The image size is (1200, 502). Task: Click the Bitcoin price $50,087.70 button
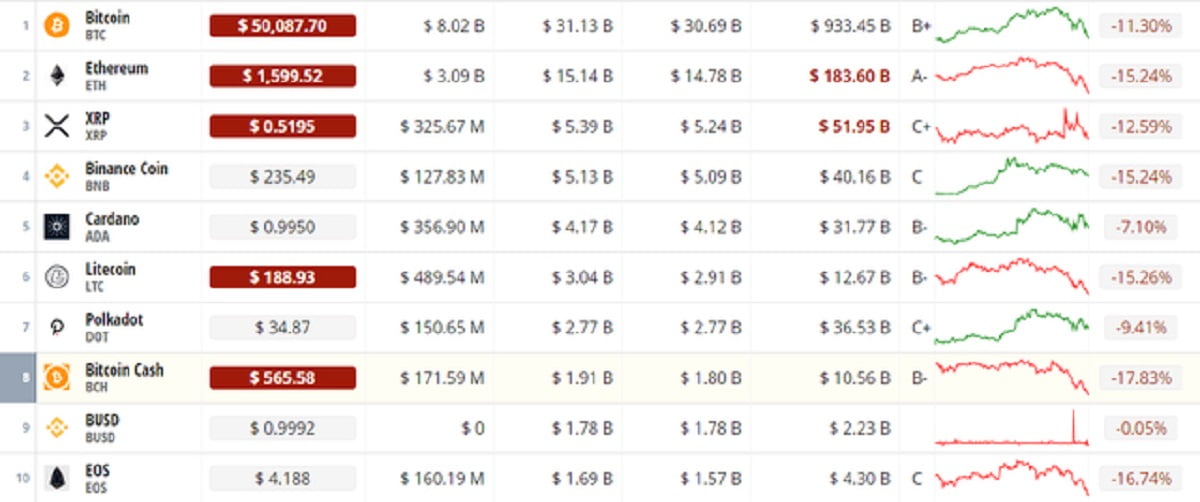click(282, 26)
